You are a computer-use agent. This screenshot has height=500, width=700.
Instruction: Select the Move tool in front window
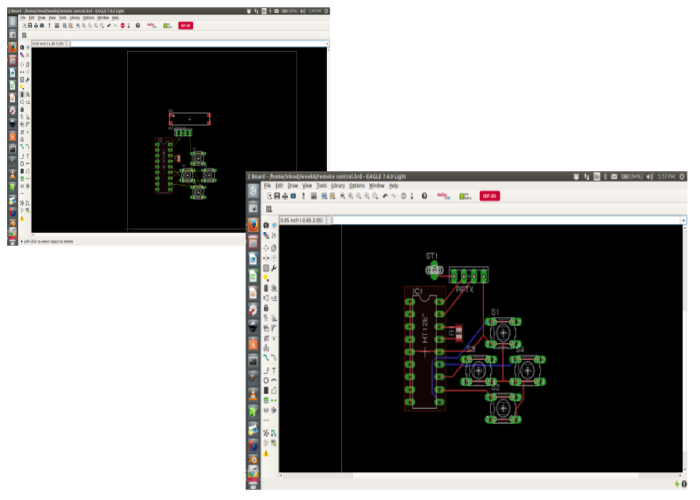[x=266, y=248]
